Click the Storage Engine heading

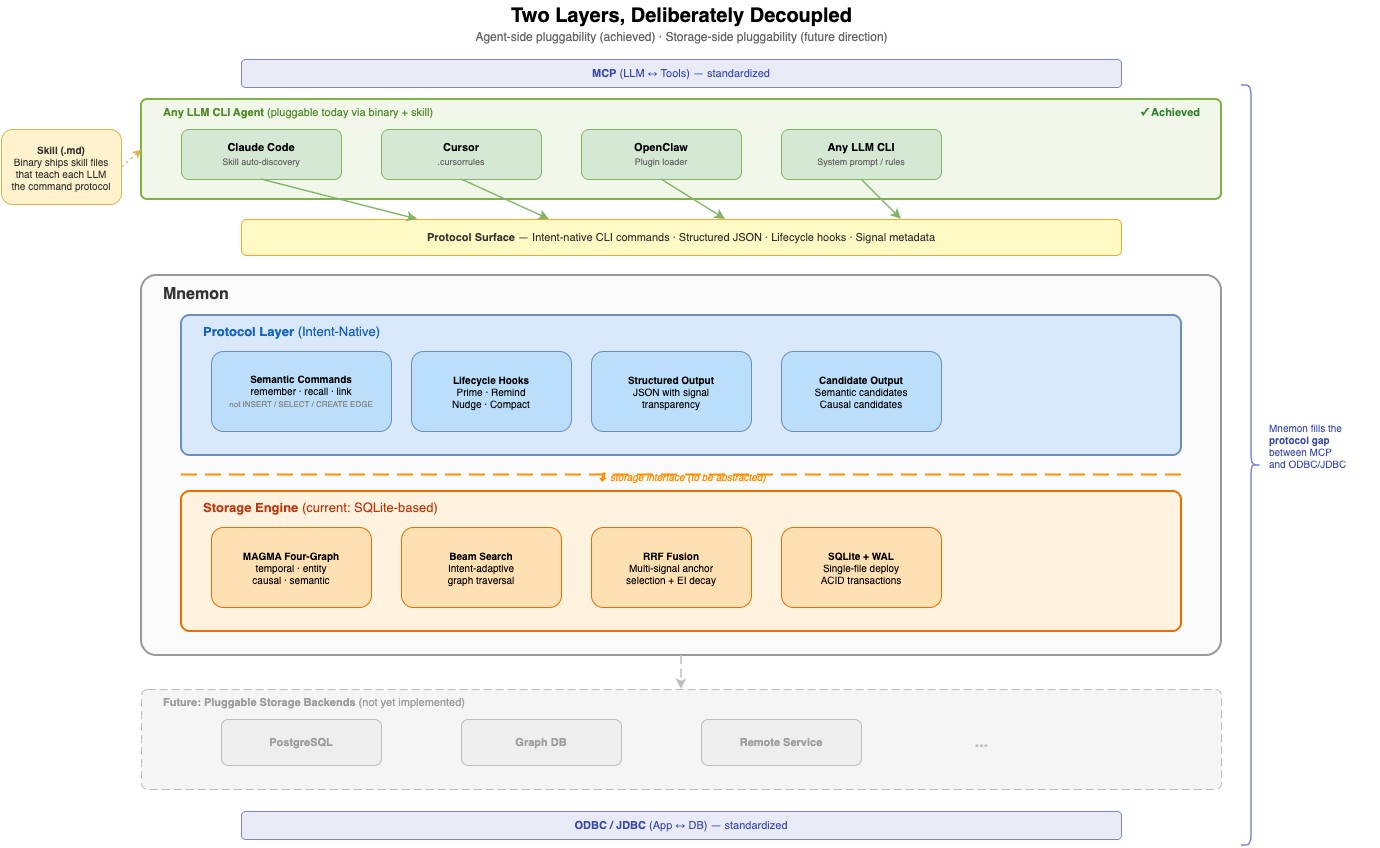[x=320, y=507]
